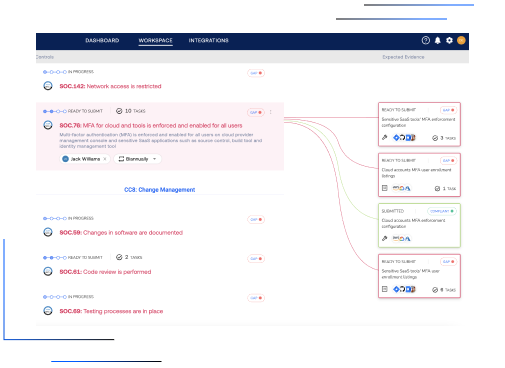This screenshot has height=368, width=505.
Task: Open the Biannually frequency dropdown
Action: pos(137,159)
